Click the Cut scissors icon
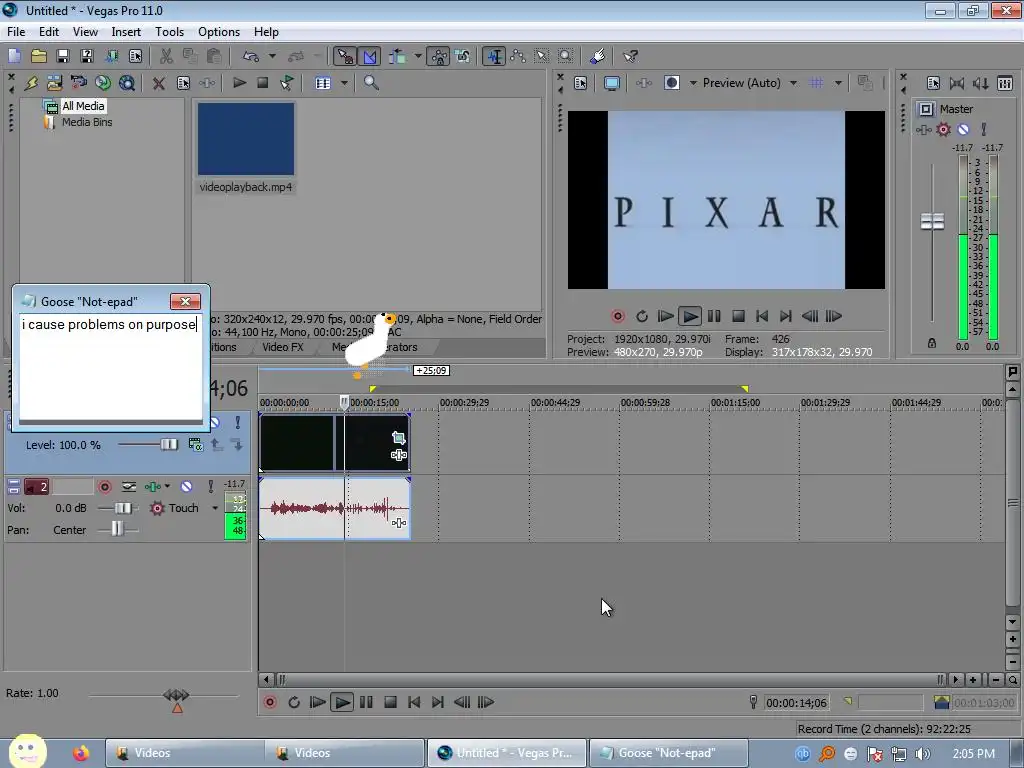This screenshot has width=1024, height=768. [x=167, y=56]
